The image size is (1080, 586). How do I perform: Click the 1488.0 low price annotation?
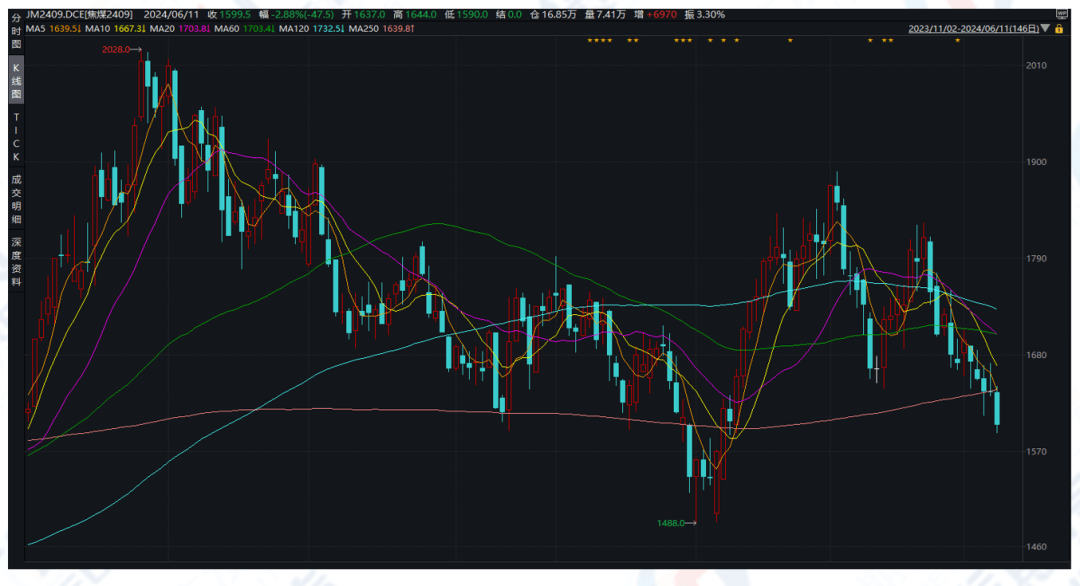tap(671, 522)
